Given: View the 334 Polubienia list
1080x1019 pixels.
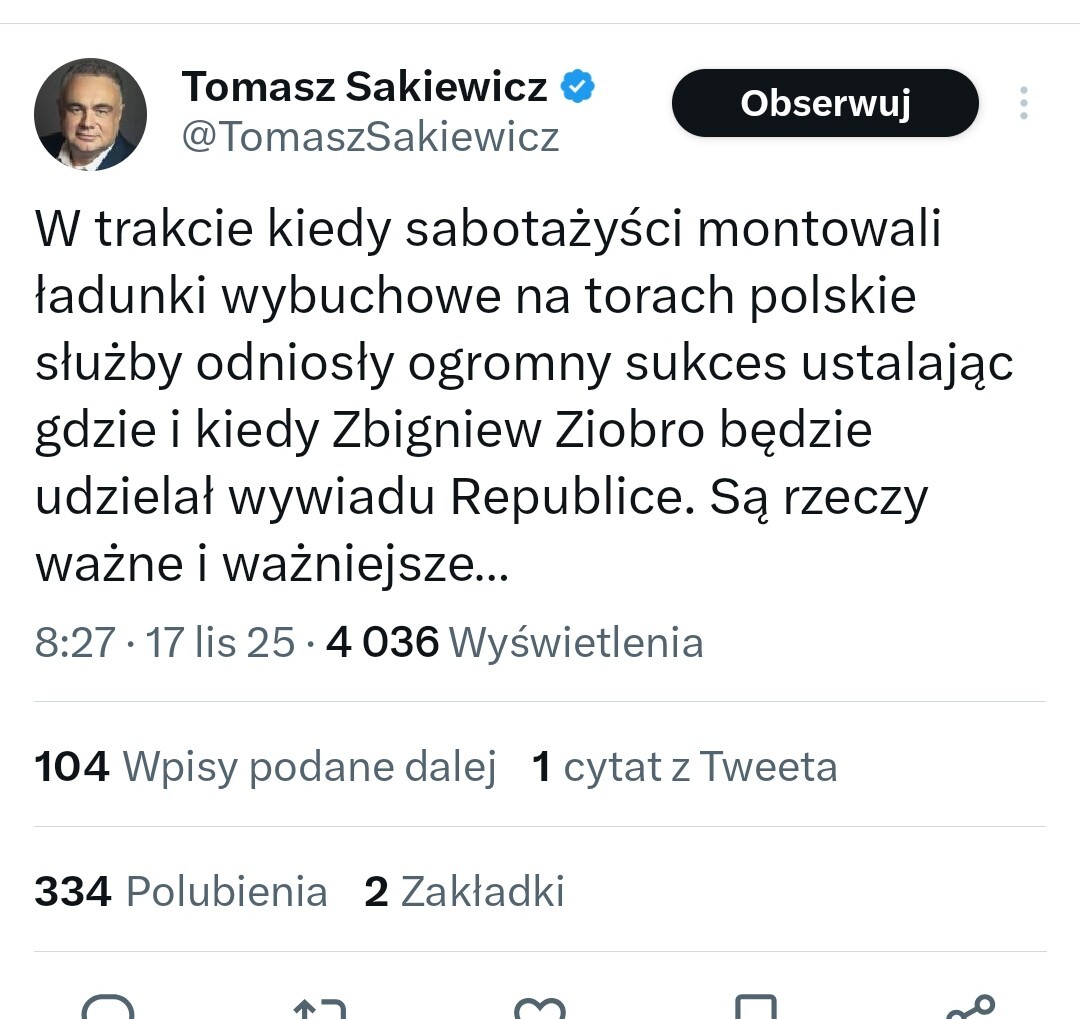Looking at the screenshot, I should pos(181,891).
